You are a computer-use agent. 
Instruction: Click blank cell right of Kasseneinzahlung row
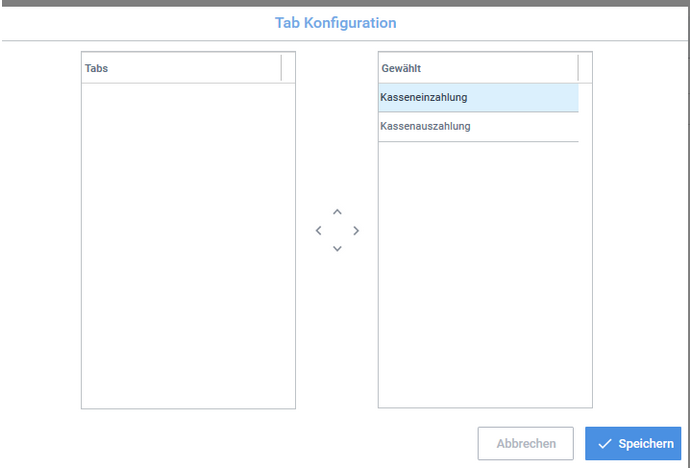pos(585,97)
